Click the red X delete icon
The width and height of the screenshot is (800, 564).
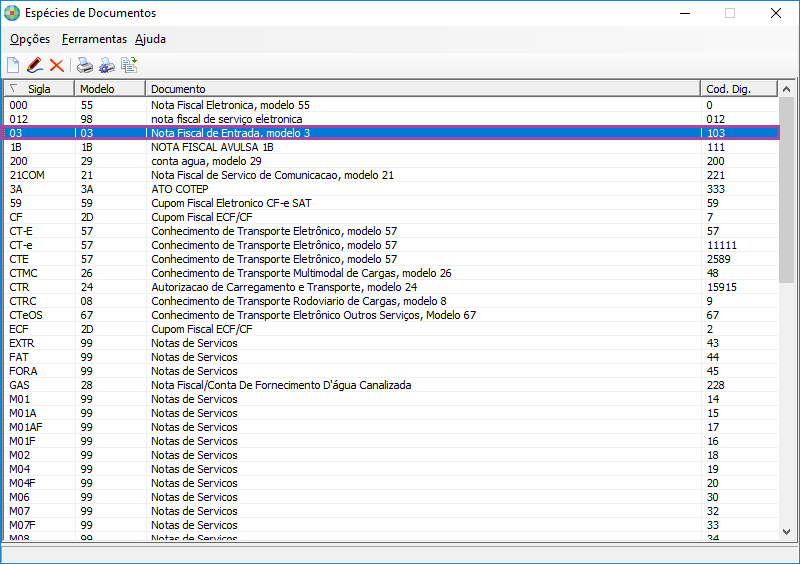tap(56, 66)
